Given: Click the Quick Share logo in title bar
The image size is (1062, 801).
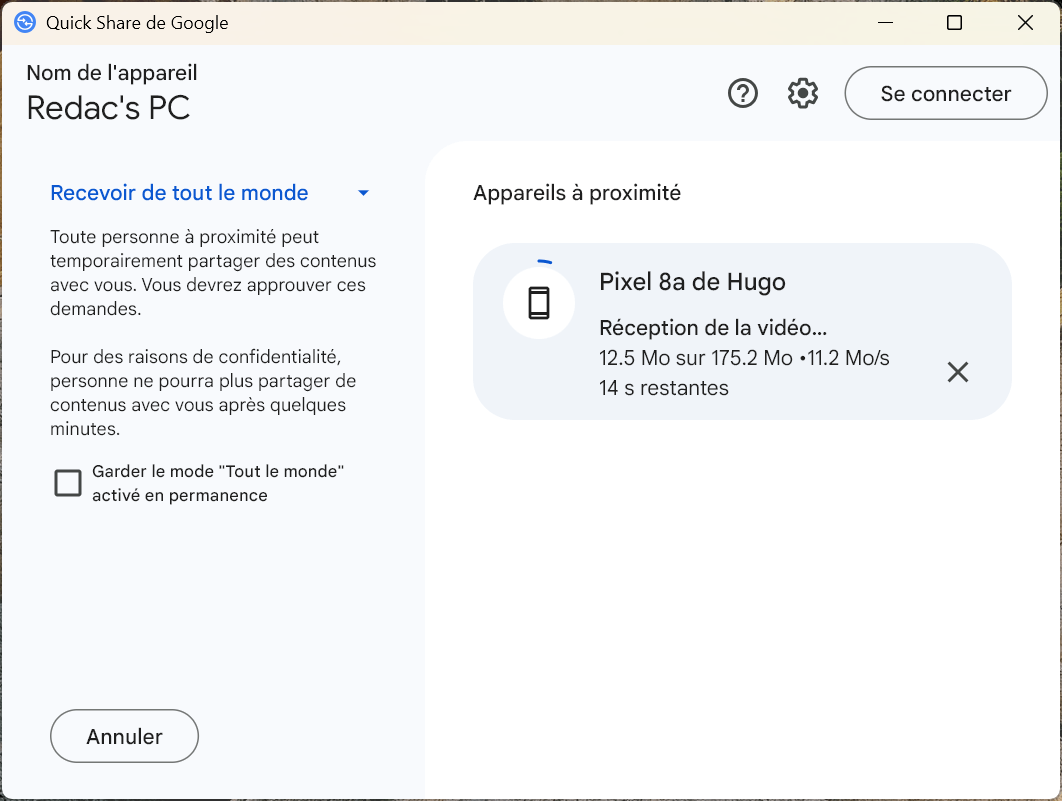Looking at the screenshot, I should pyautogui.click(x=25, y=22).
